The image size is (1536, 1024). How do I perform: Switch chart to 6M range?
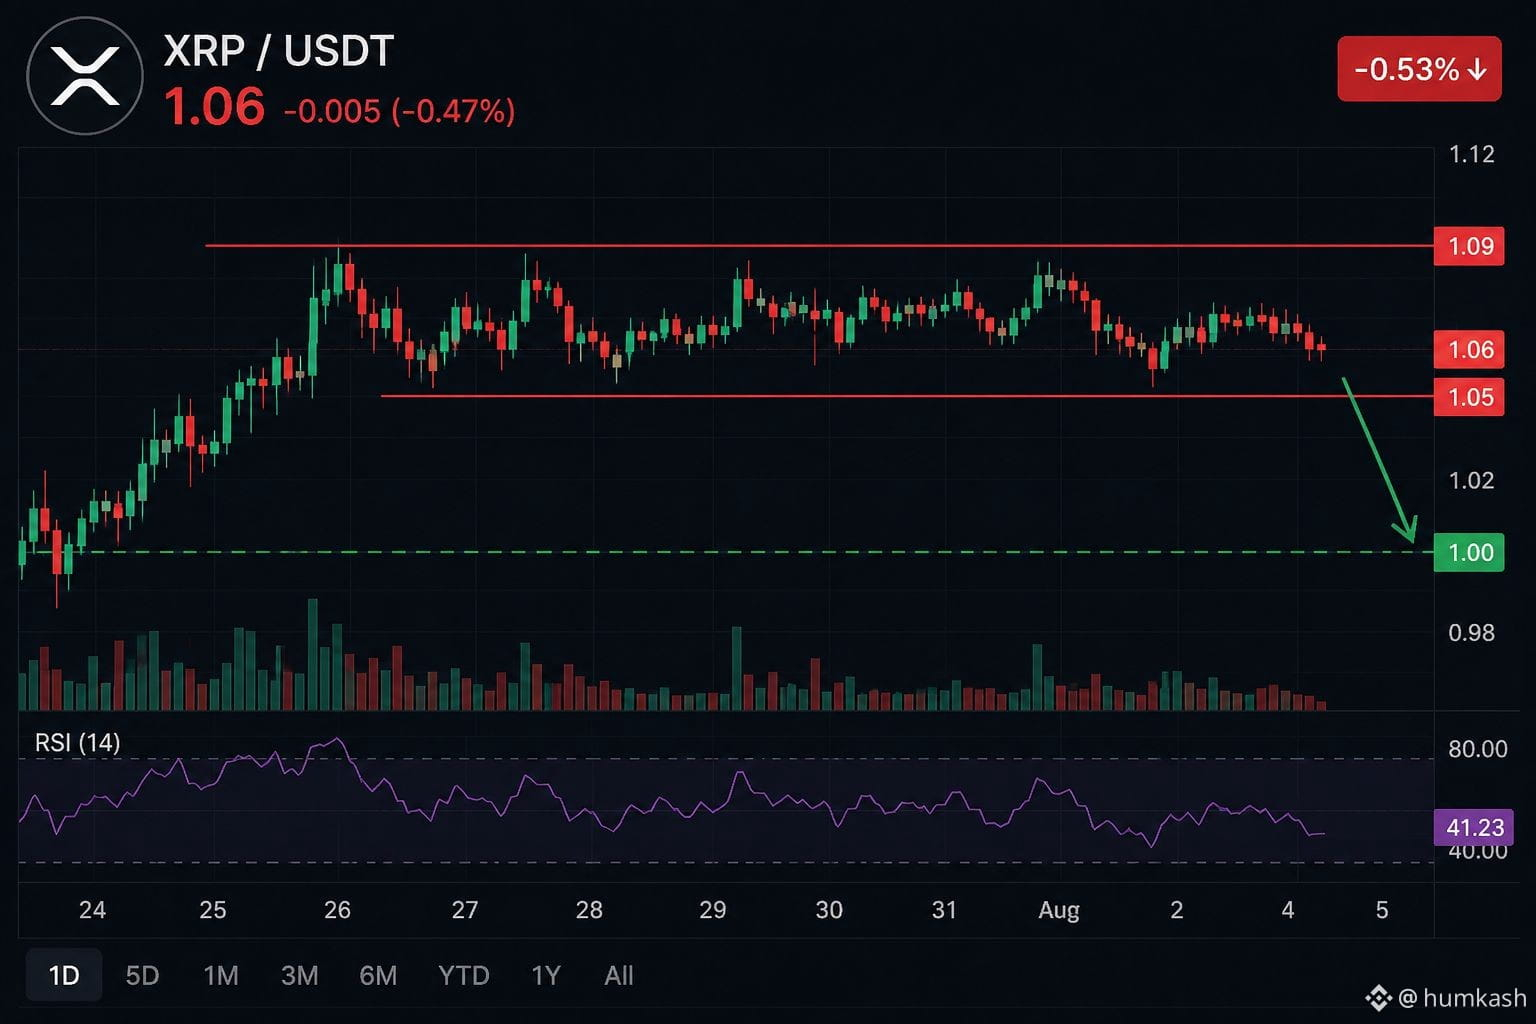coord(378,975)
